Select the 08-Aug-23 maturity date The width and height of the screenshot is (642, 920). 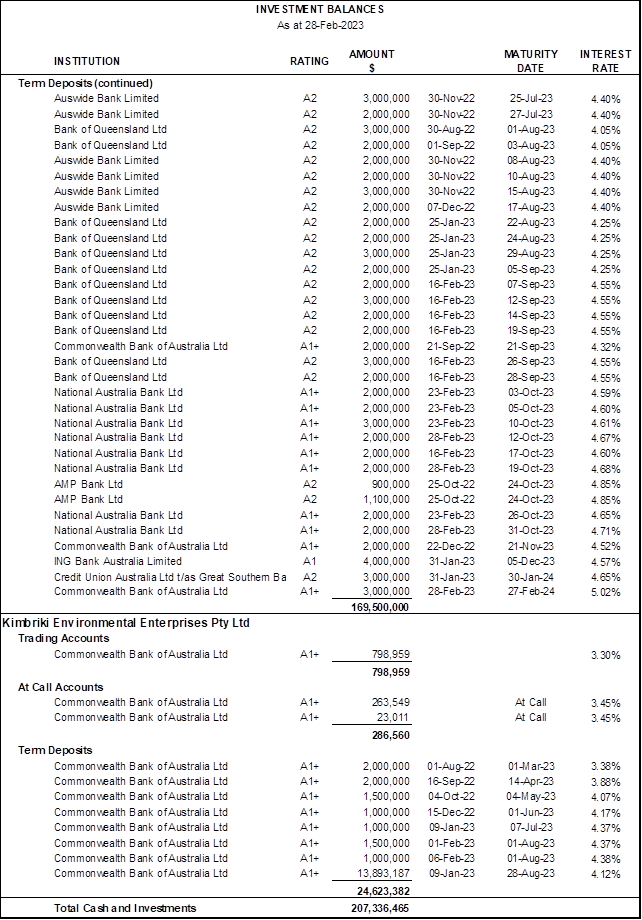(x=531, y=161)
